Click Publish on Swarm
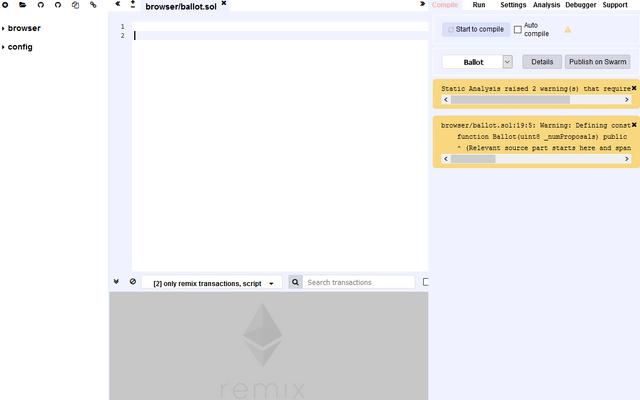This screenshot has width=640, height=400. click(598, 62)
